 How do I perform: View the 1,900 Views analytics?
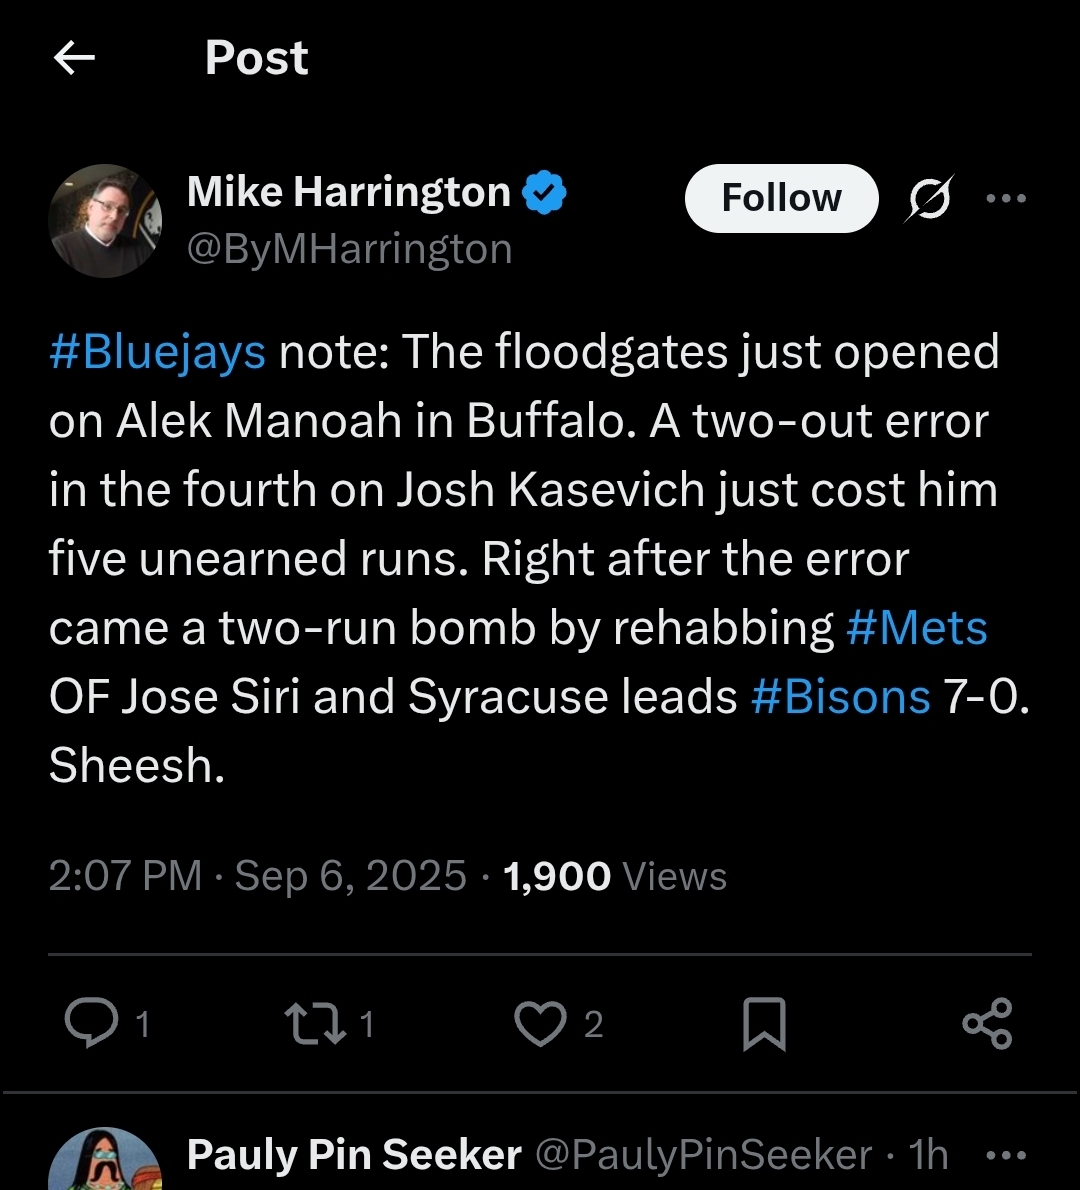click(615, 876)
